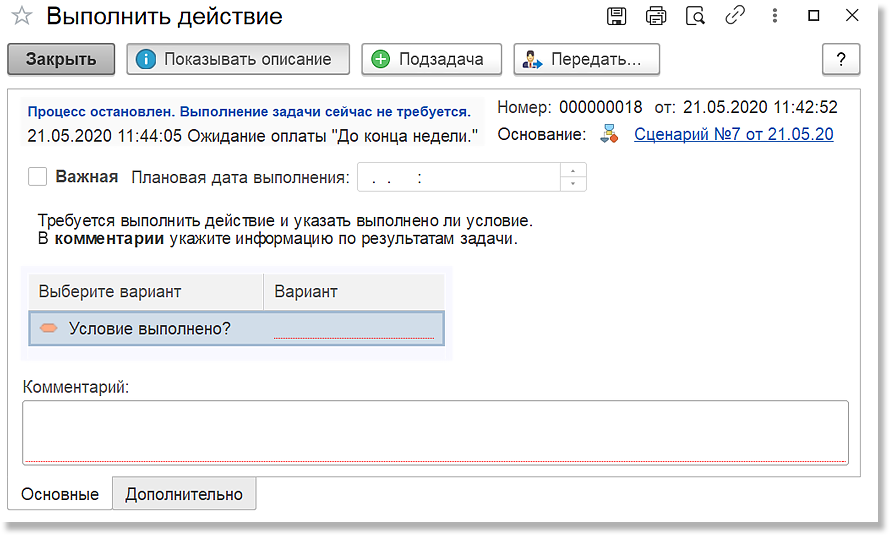This screenshot has width=892, height=538.
Task: Click the orange marker in Условие выполнено row
Action: (x=48, y=328)
